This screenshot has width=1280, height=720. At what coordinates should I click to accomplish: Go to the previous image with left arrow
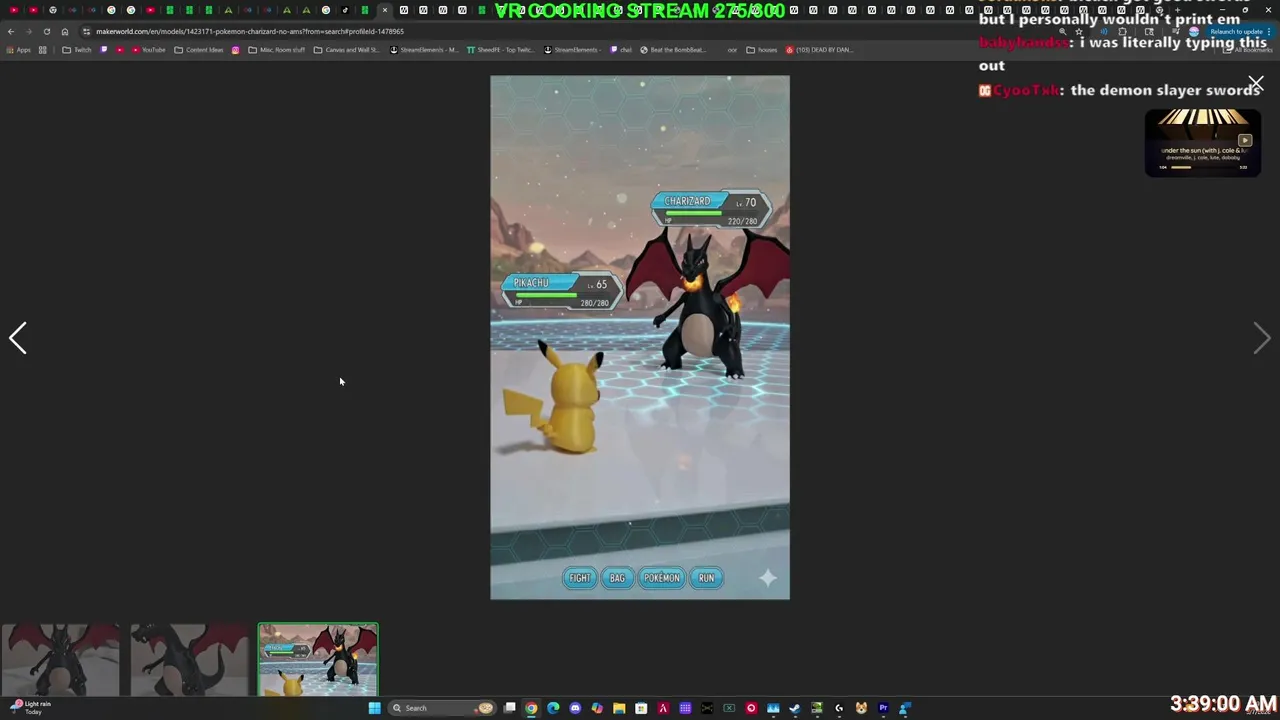pyautogui.click(x=18, y=338)
